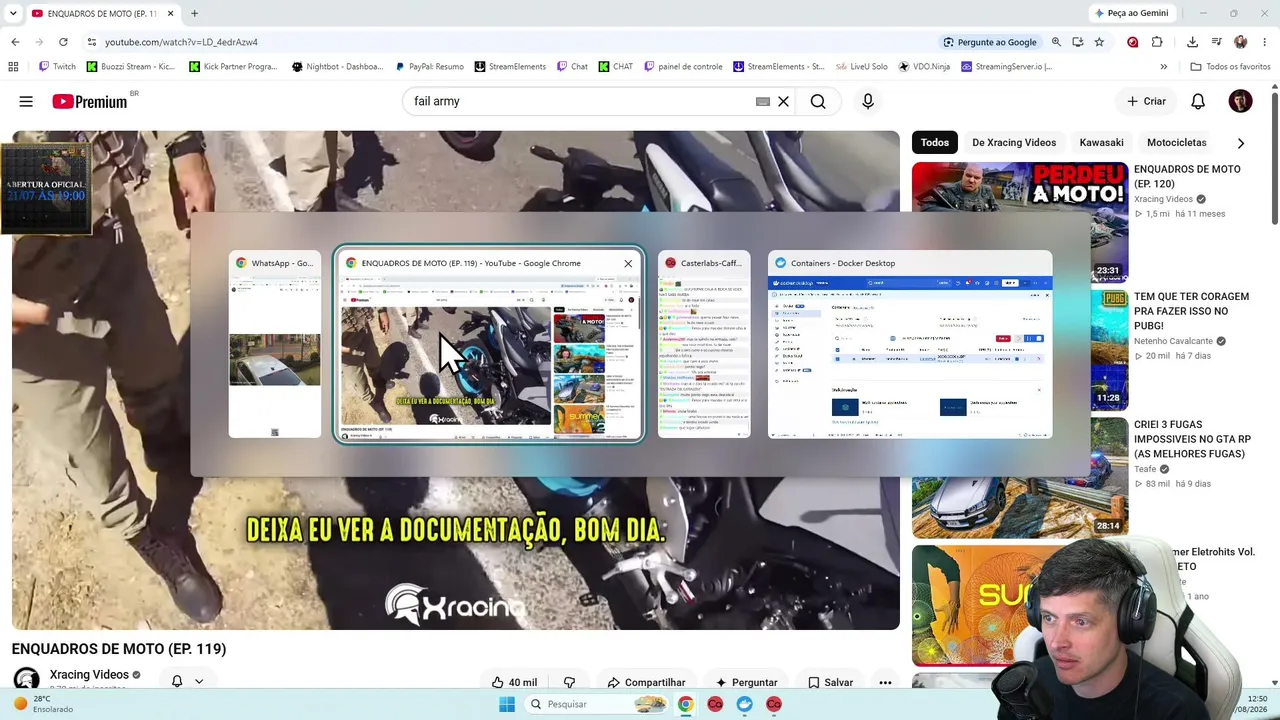Screen dimensions: 1280x720
Task: Go back to the previous page in Chrome
Action: pos(15,42)
